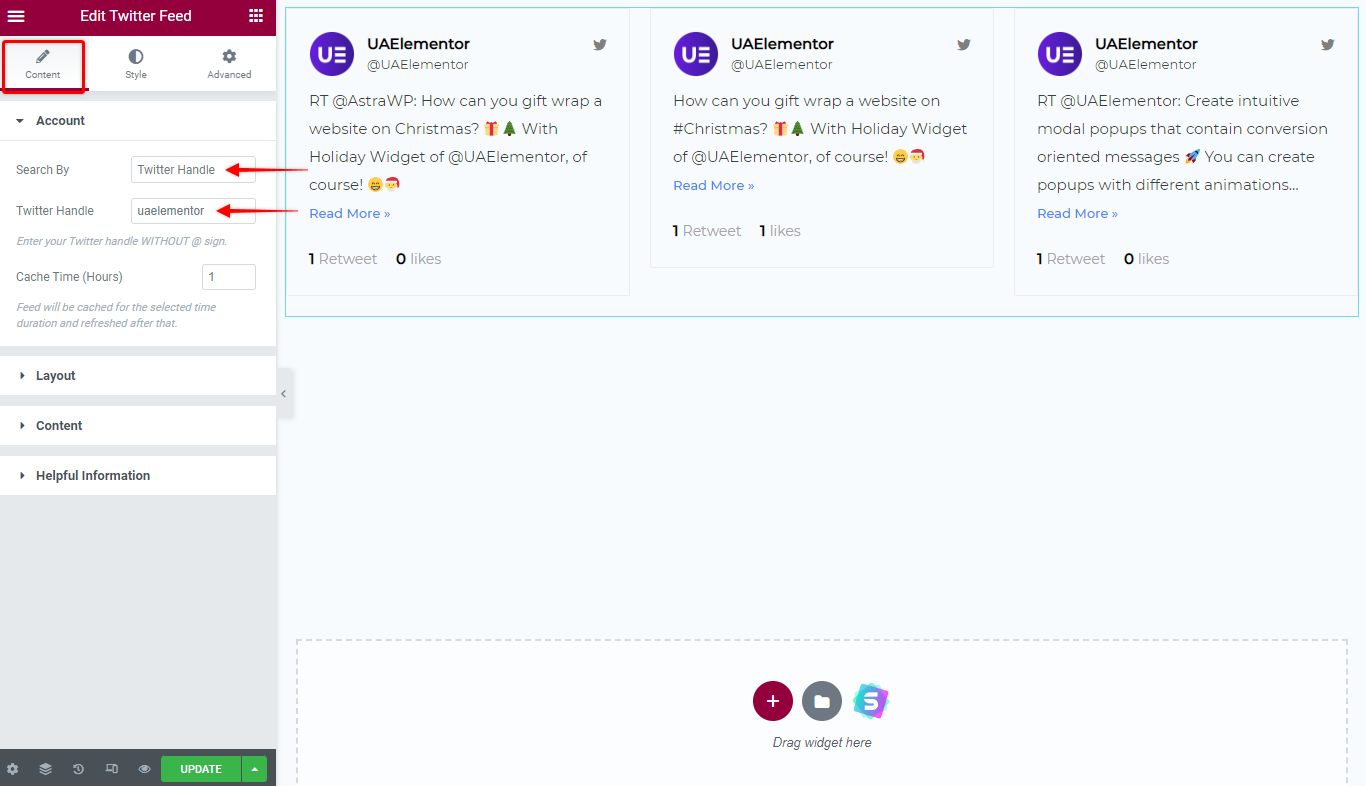Open the Elementor hamburger menu
Screen dimensions: 1366x786
click(x=16, y=16)
